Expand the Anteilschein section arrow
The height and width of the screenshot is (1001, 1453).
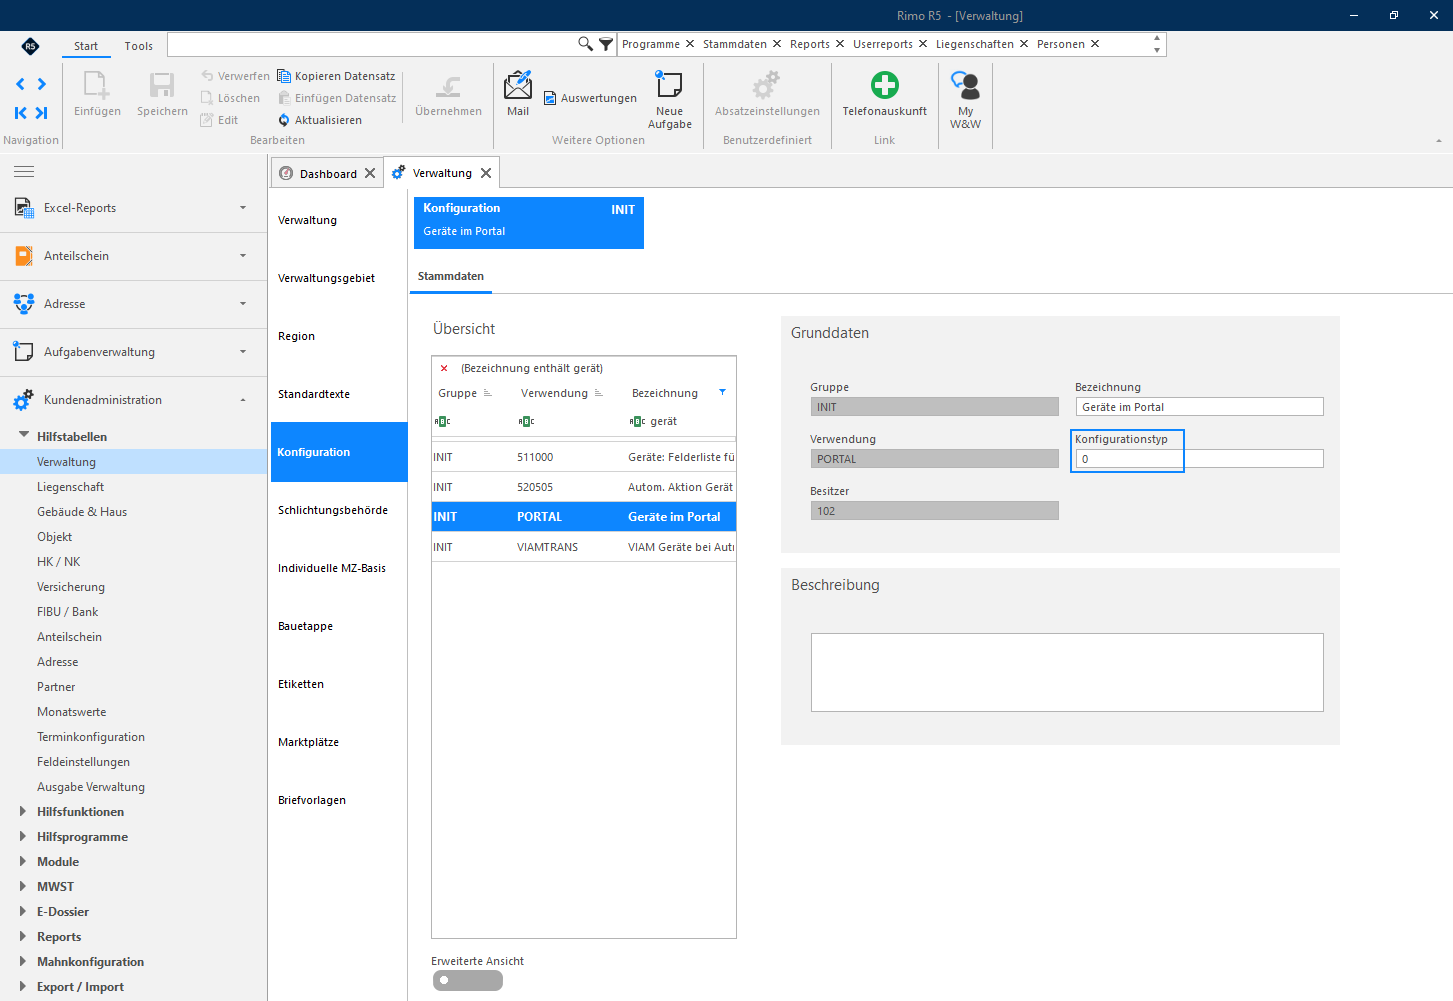coord(243,256)
